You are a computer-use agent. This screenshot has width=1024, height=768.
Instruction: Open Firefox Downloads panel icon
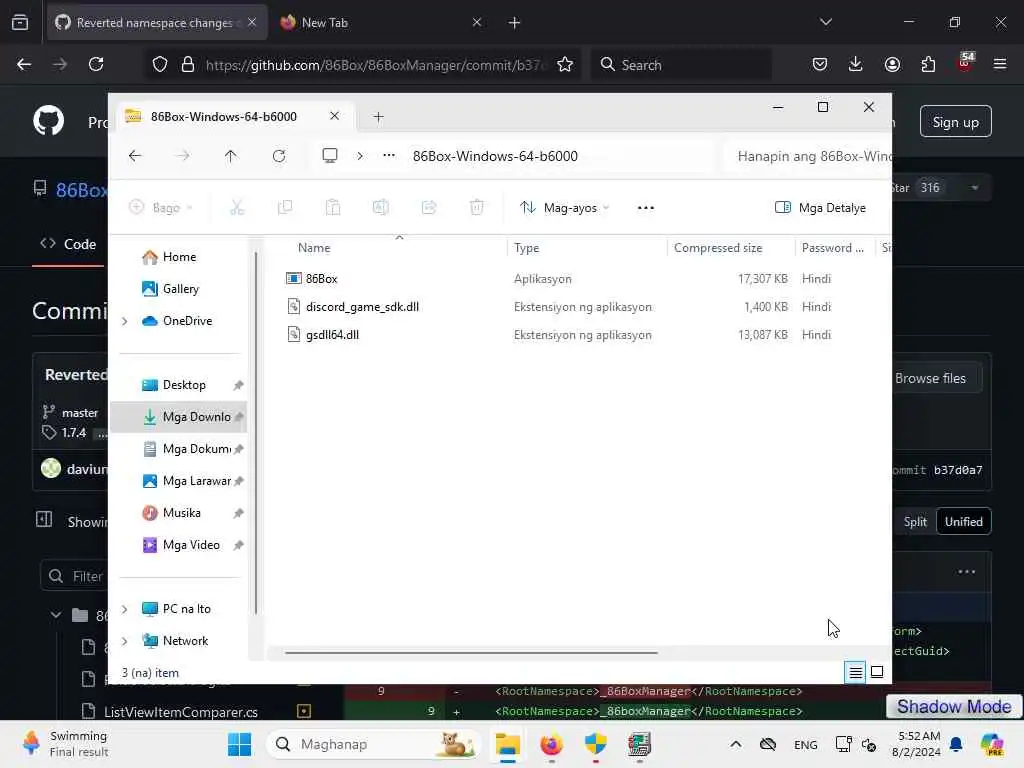(856, 64)
